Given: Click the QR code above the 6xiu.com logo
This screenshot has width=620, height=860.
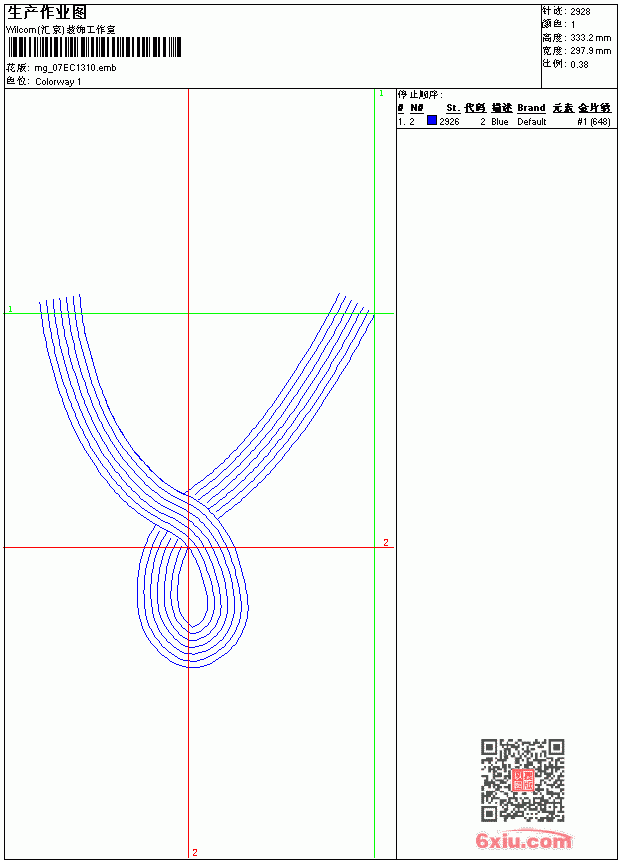Looking at the screenshot, I should pyautogui.click(x=522, y=780).
